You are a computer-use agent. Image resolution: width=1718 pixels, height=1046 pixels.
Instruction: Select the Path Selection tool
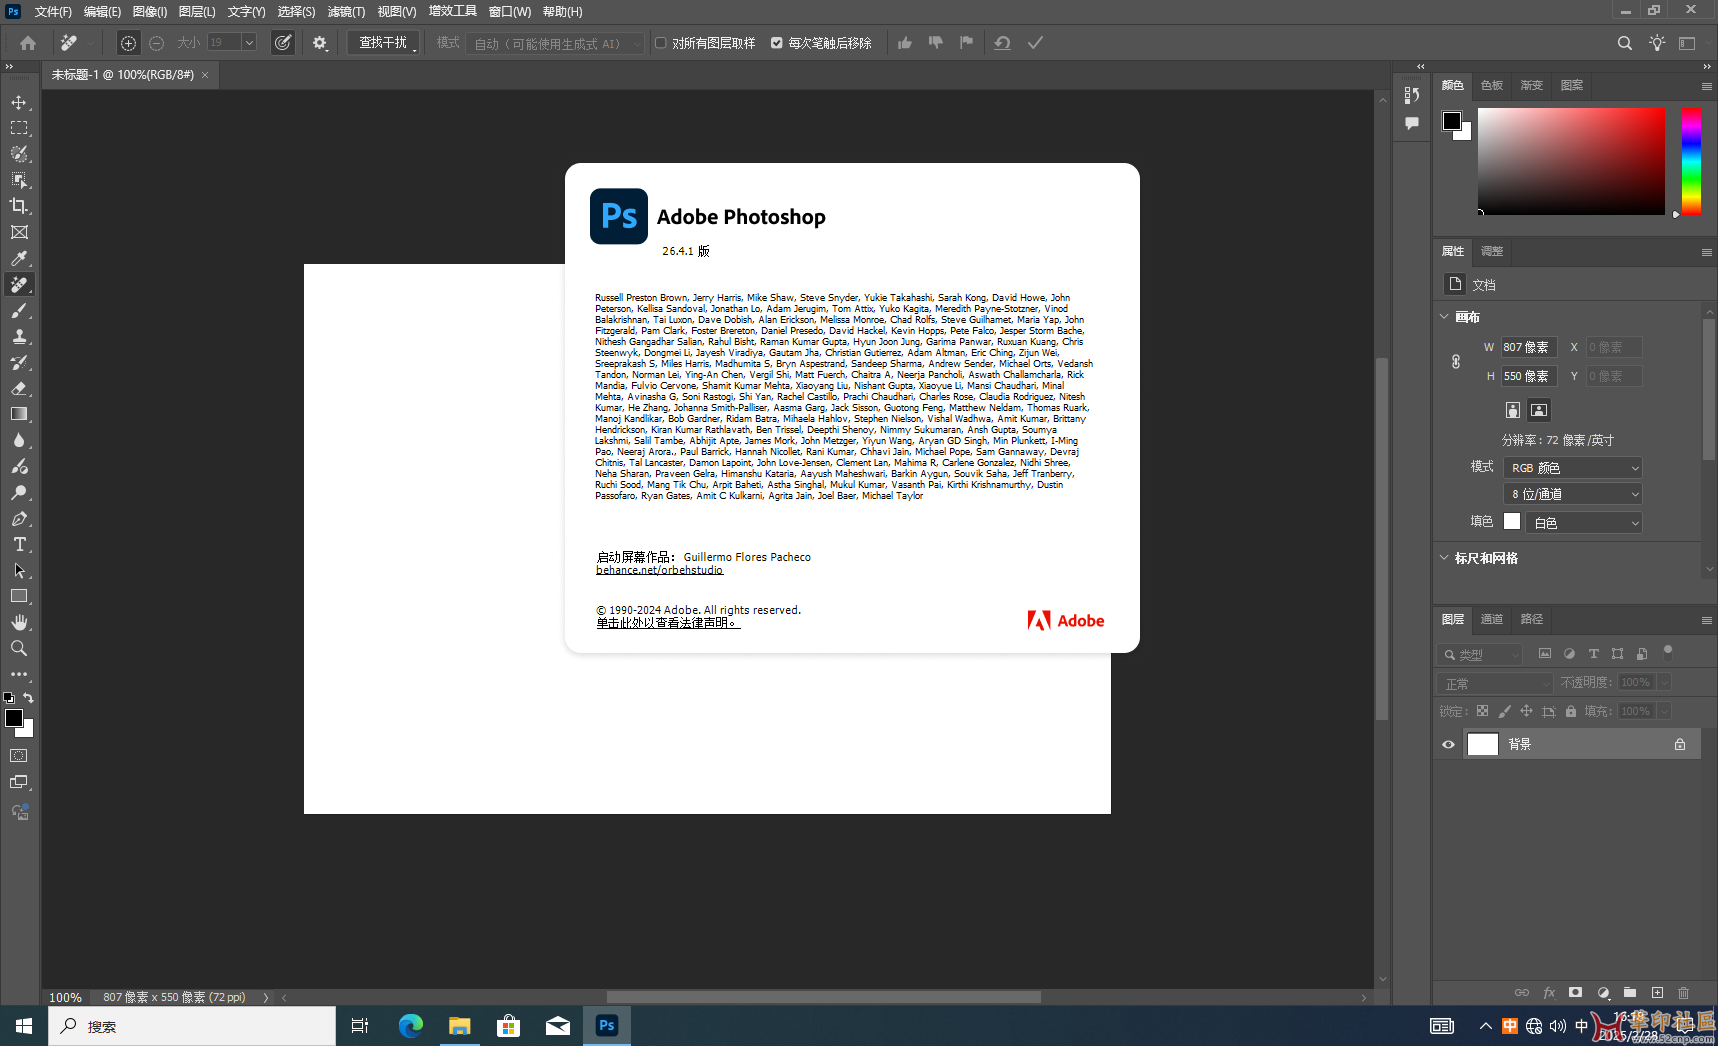[x=19, y=570]
